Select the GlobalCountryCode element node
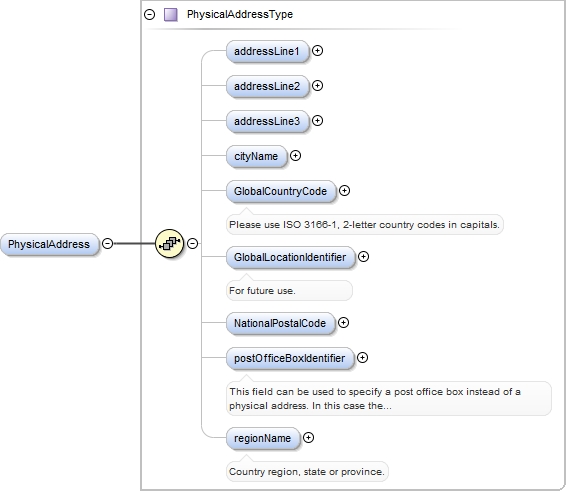Image resolution: width=567 pixels, height=492 pixels. 281,191
